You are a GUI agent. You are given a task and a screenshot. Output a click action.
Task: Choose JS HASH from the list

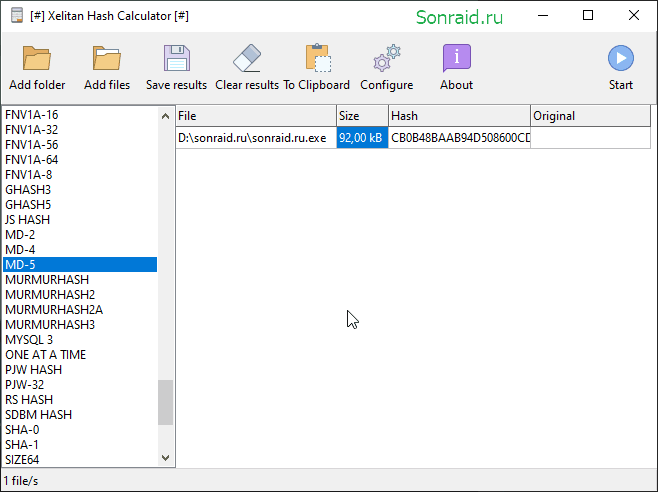pyautogui.click(x=80, y=220)
